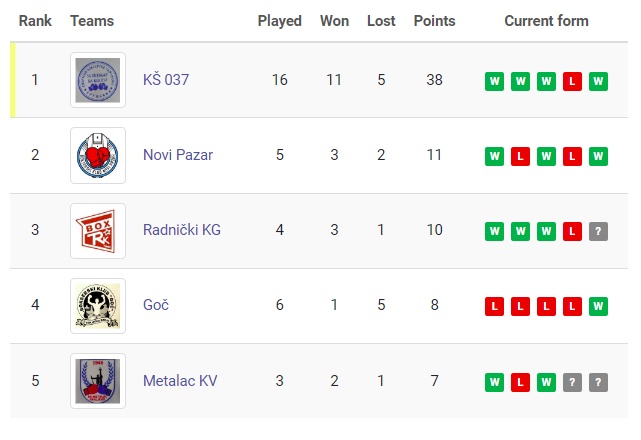Screen dimensions: 641x440
Task: Click KŠ 037's red L form badge
Action: 572,81
